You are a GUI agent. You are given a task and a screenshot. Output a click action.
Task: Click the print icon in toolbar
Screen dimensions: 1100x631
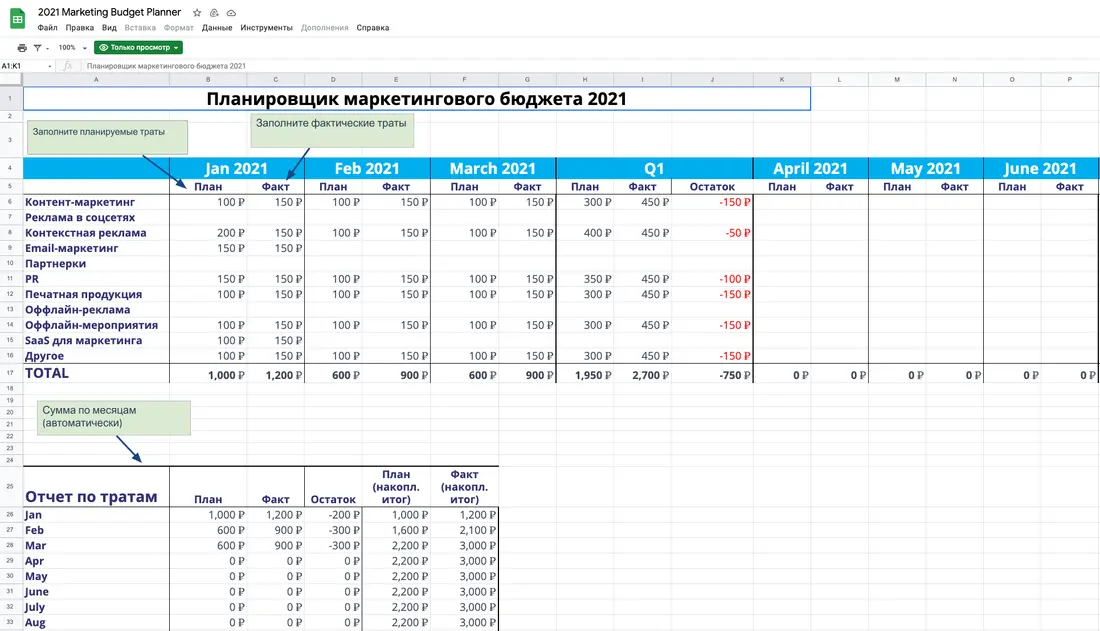pyautogui.click(x=22, y=48)
